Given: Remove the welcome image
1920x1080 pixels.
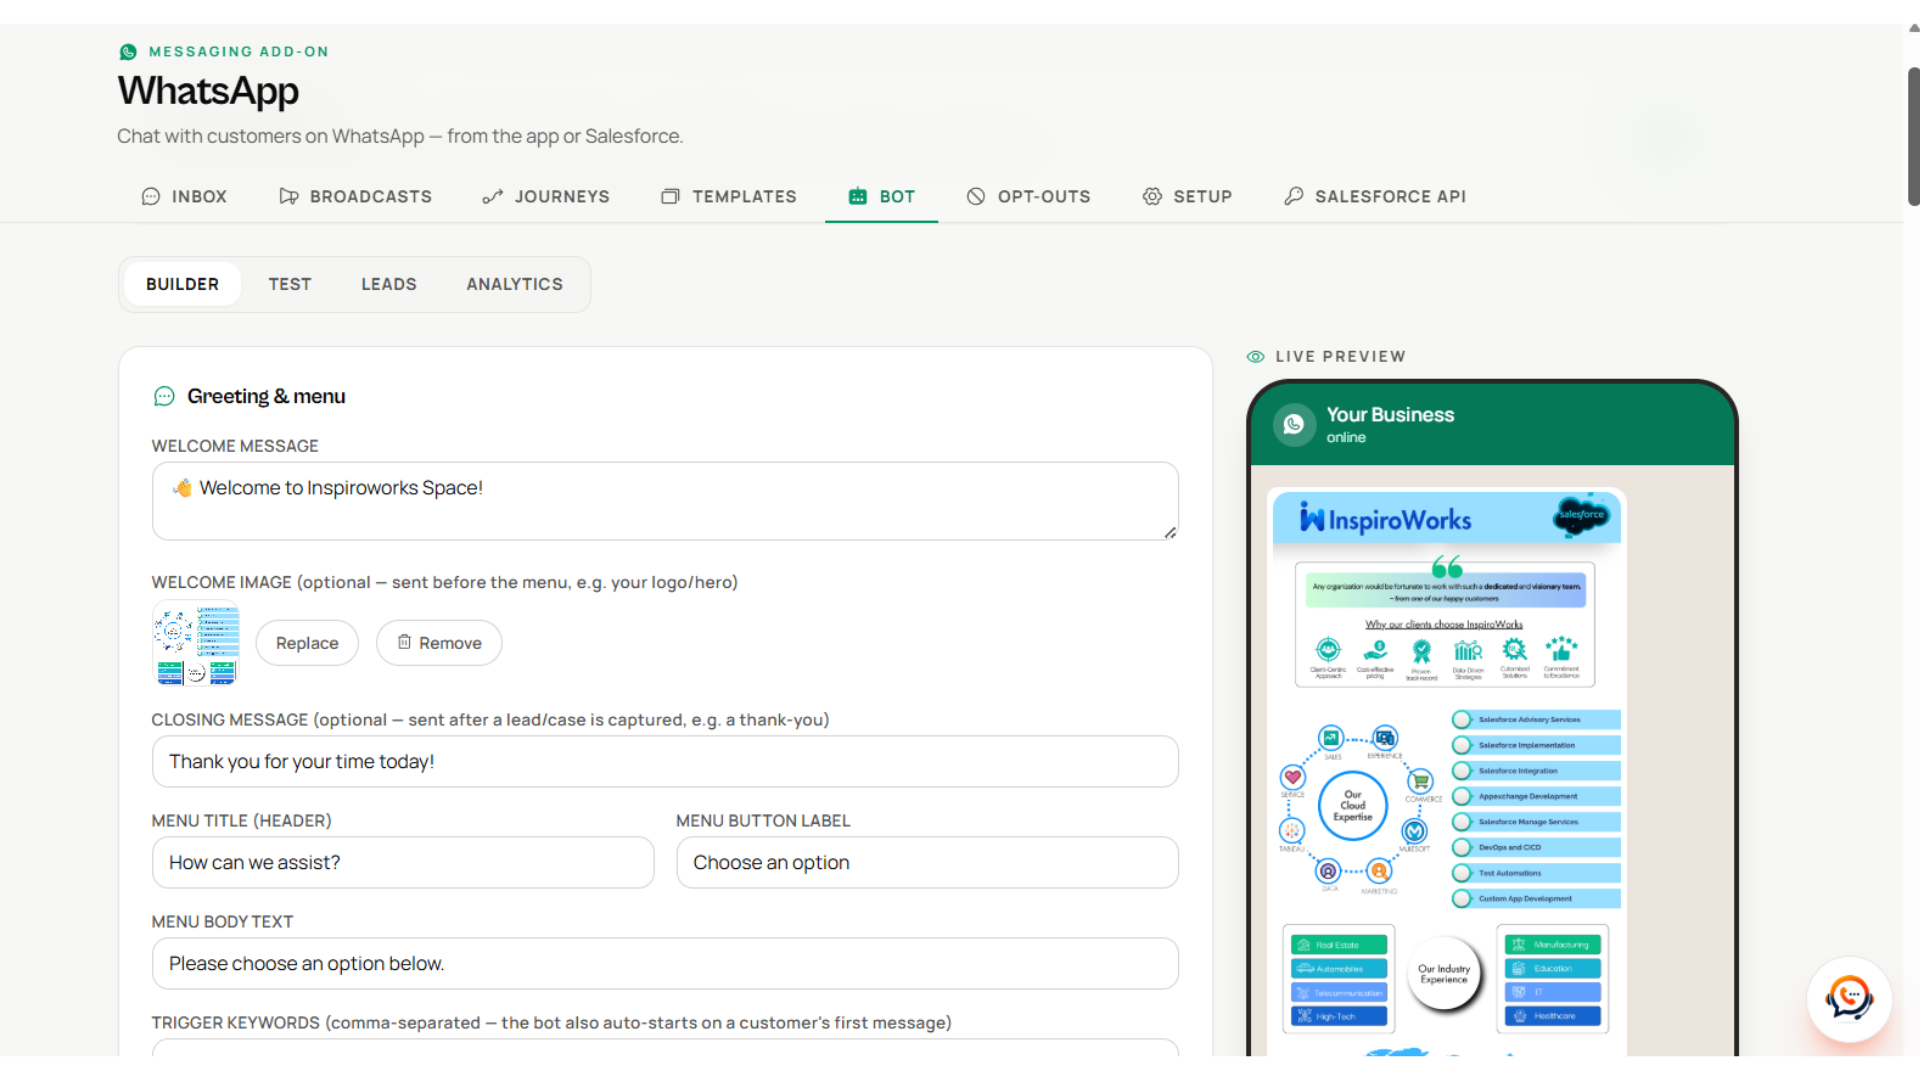Looking at the screenshot, I should click(x=439, y=643).
